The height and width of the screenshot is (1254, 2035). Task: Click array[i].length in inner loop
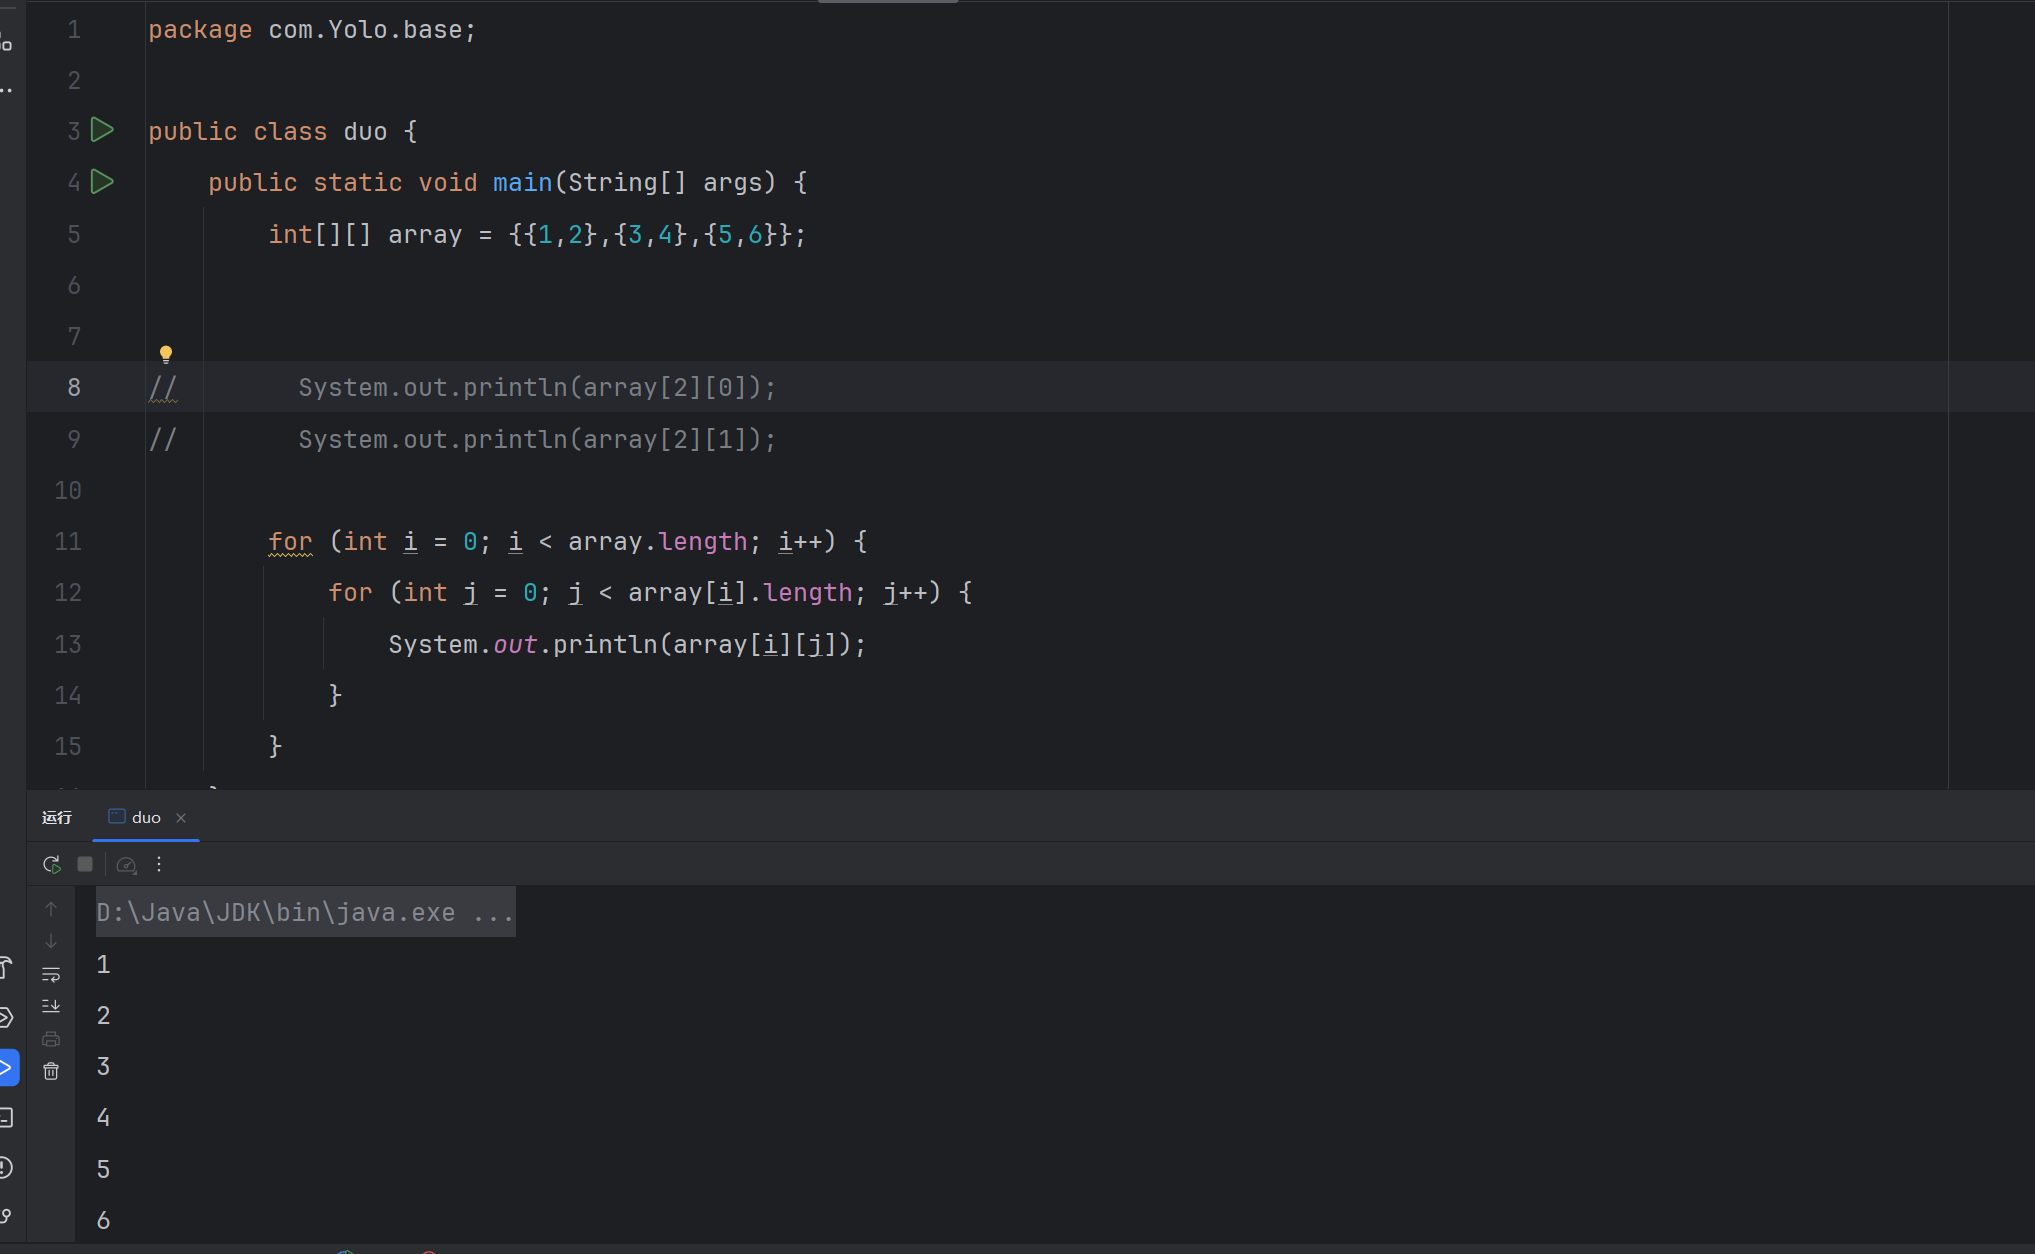click(x=740, y=592)
